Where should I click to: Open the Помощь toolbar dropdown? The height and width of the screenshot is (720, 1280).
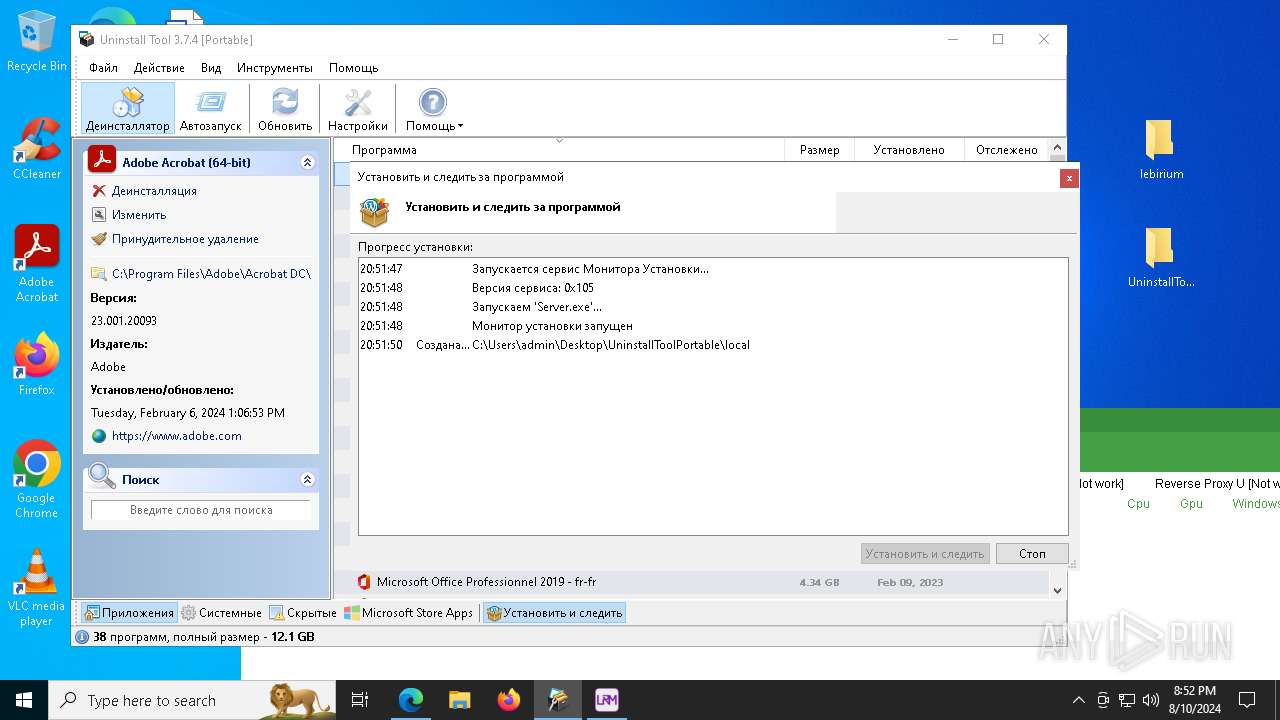click(x=433, y=109)
